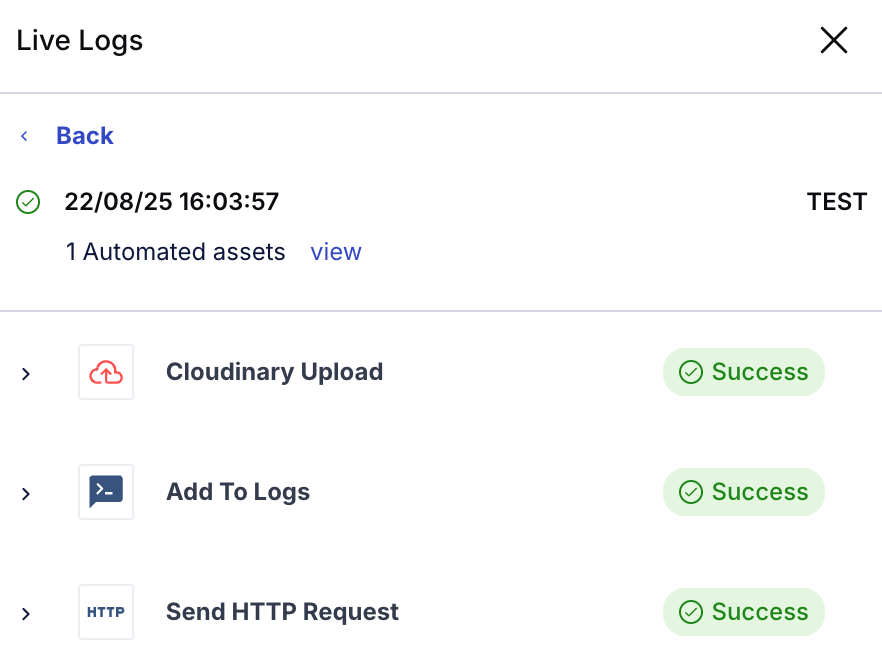This screenshot has height=658, width=882.
Task: Expand the Cloudinary Upload step details
Action: click(x=27, y=372)
